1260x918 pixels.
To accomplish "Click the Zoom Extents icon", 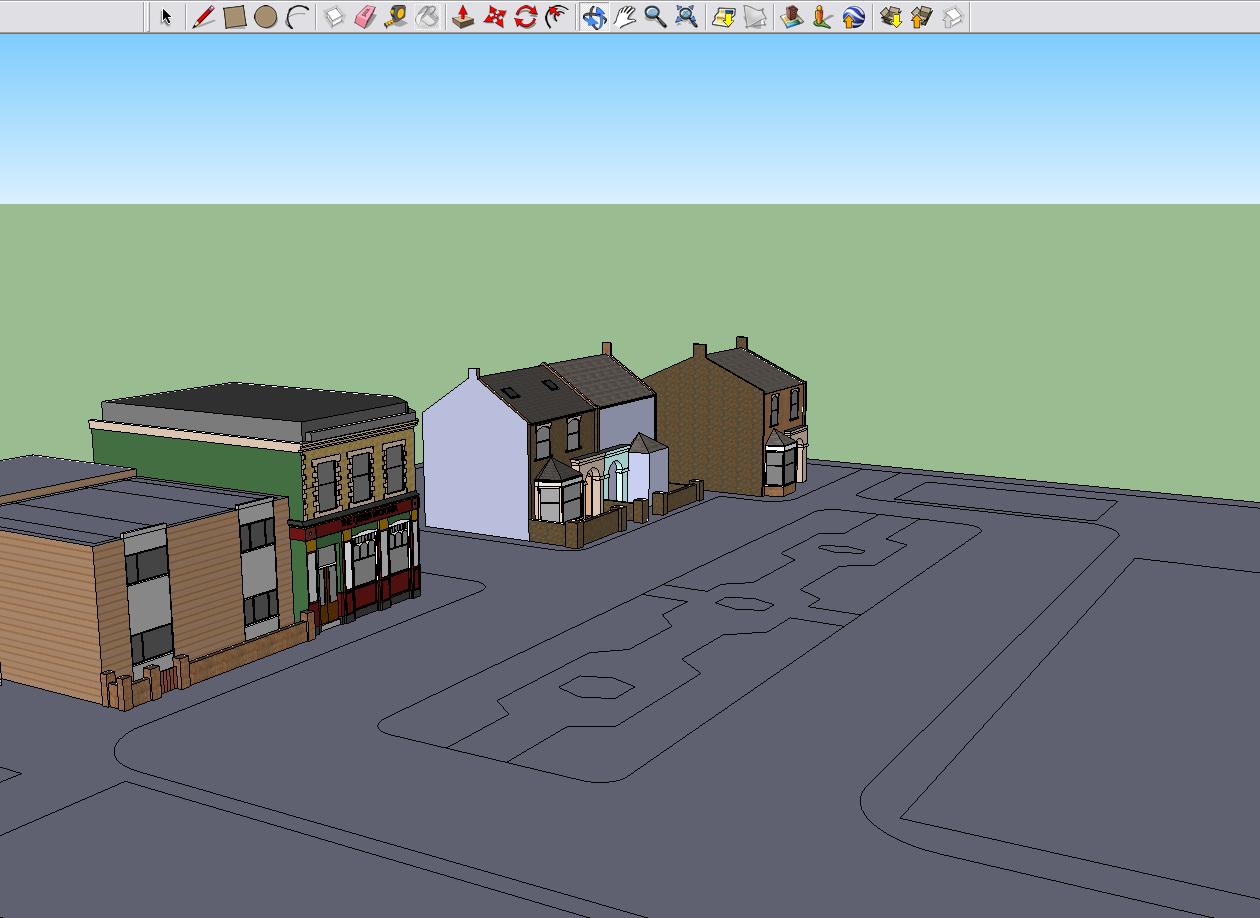I will click(686, 17).
